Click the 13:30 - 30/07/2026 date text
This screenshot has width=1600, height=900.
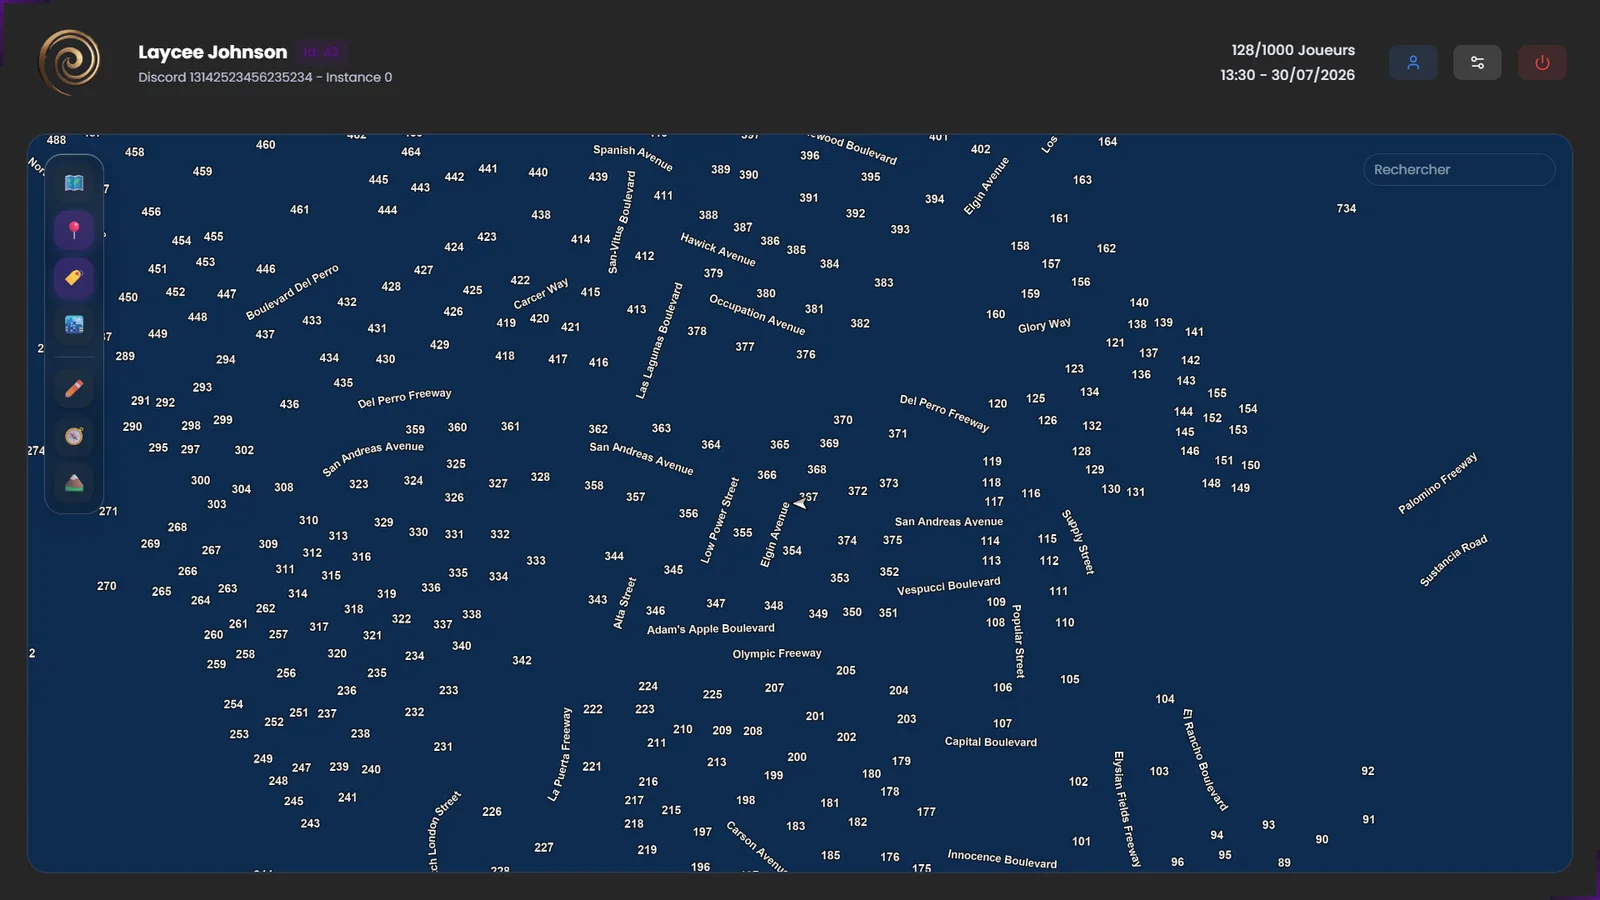(x=1287, y=75)
